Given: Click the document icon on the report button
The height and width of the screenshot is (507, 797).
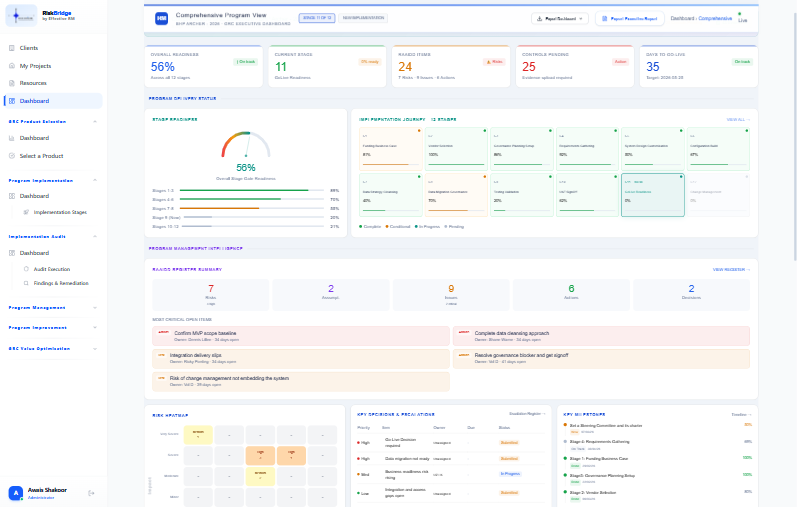Looking at the screenshot, I should 604,19.
